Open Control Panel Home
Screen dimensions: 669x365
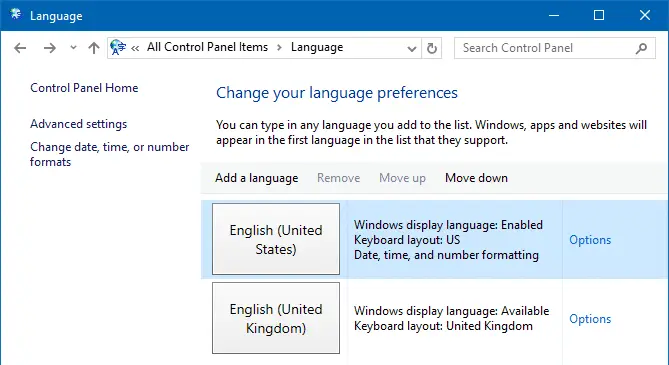click(x=84, y=88)
